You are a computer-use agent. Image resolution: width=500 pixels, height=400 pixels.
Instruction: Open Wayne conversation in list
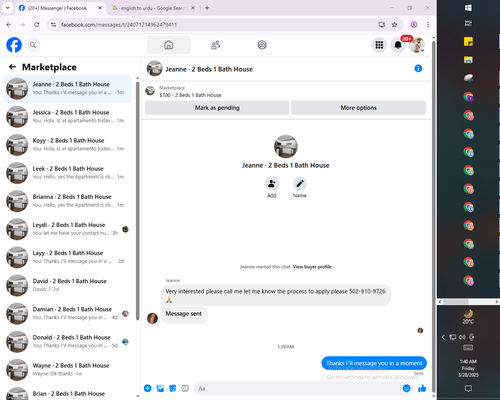click(67, 370)
